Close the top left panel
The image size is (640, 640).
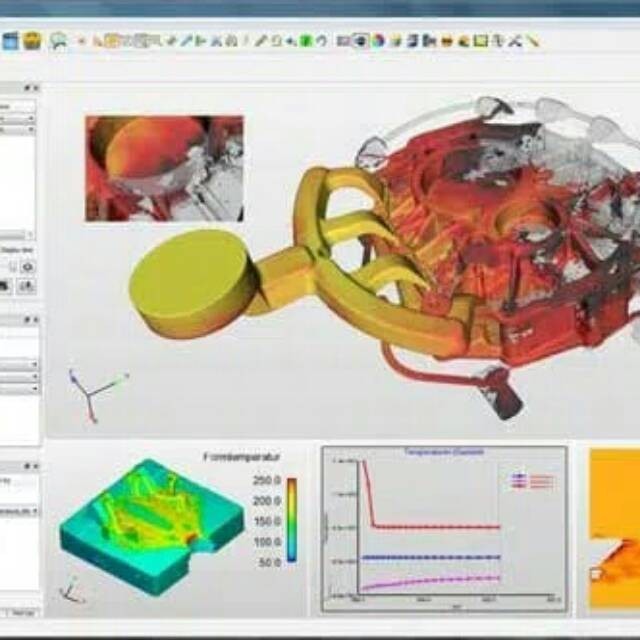point(36,88)
